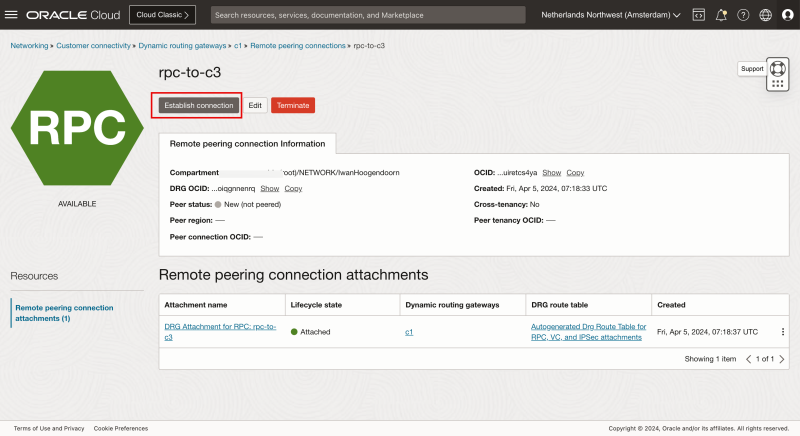Click the red Terminate button

click(x=293, y=105)
